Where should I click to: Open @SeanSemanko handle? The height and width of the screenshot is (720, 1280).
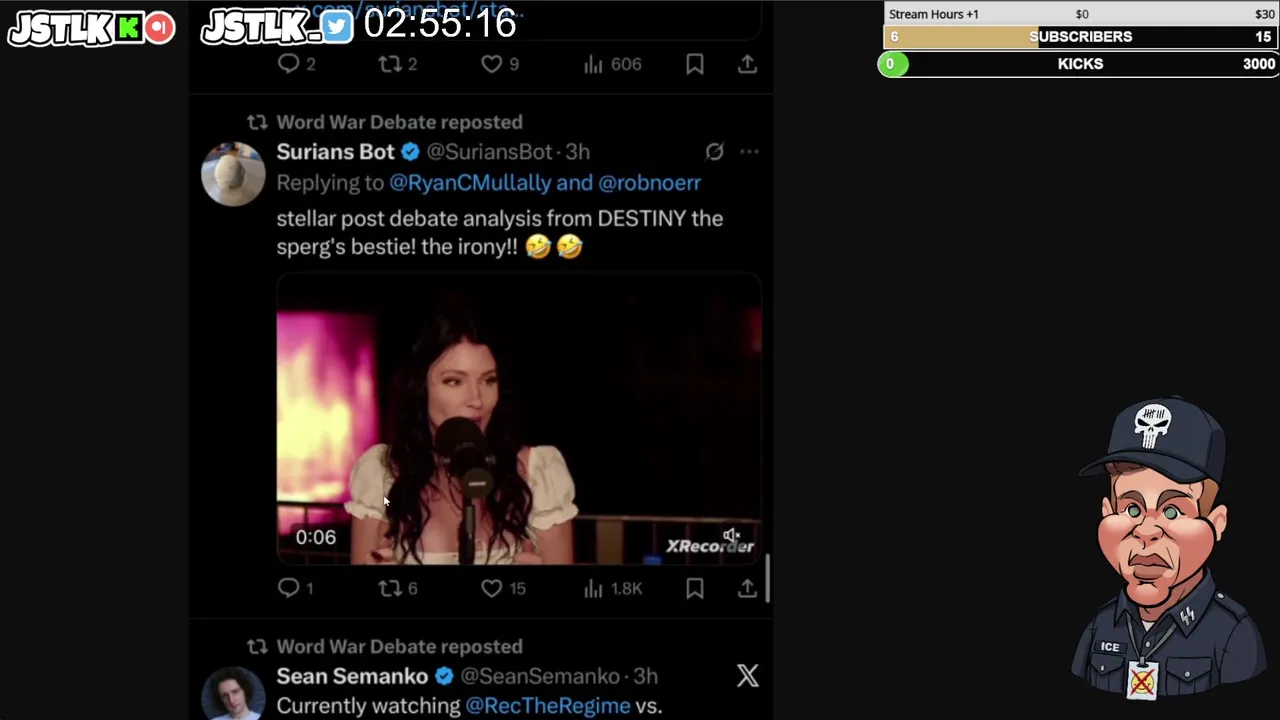pos(540,676)
